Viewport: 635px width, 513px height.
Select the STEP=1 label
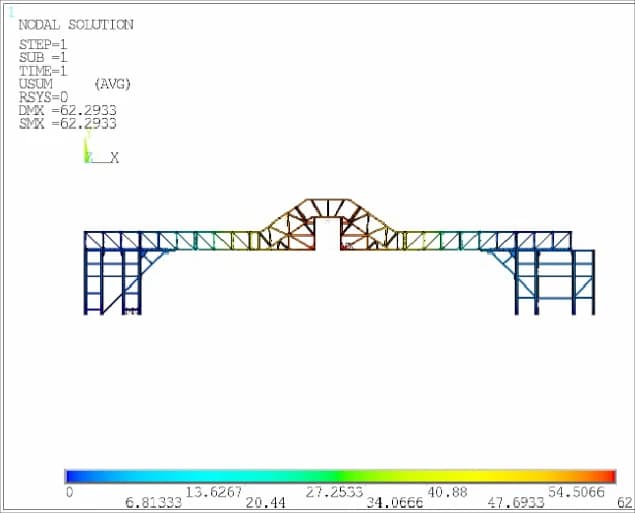[x=43, y=44]
